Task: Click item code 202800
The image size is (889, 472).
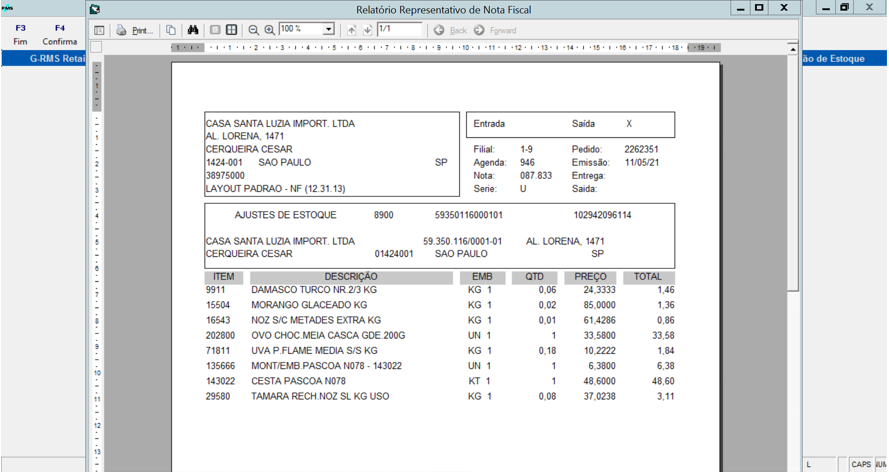Action: coord(220,335)
